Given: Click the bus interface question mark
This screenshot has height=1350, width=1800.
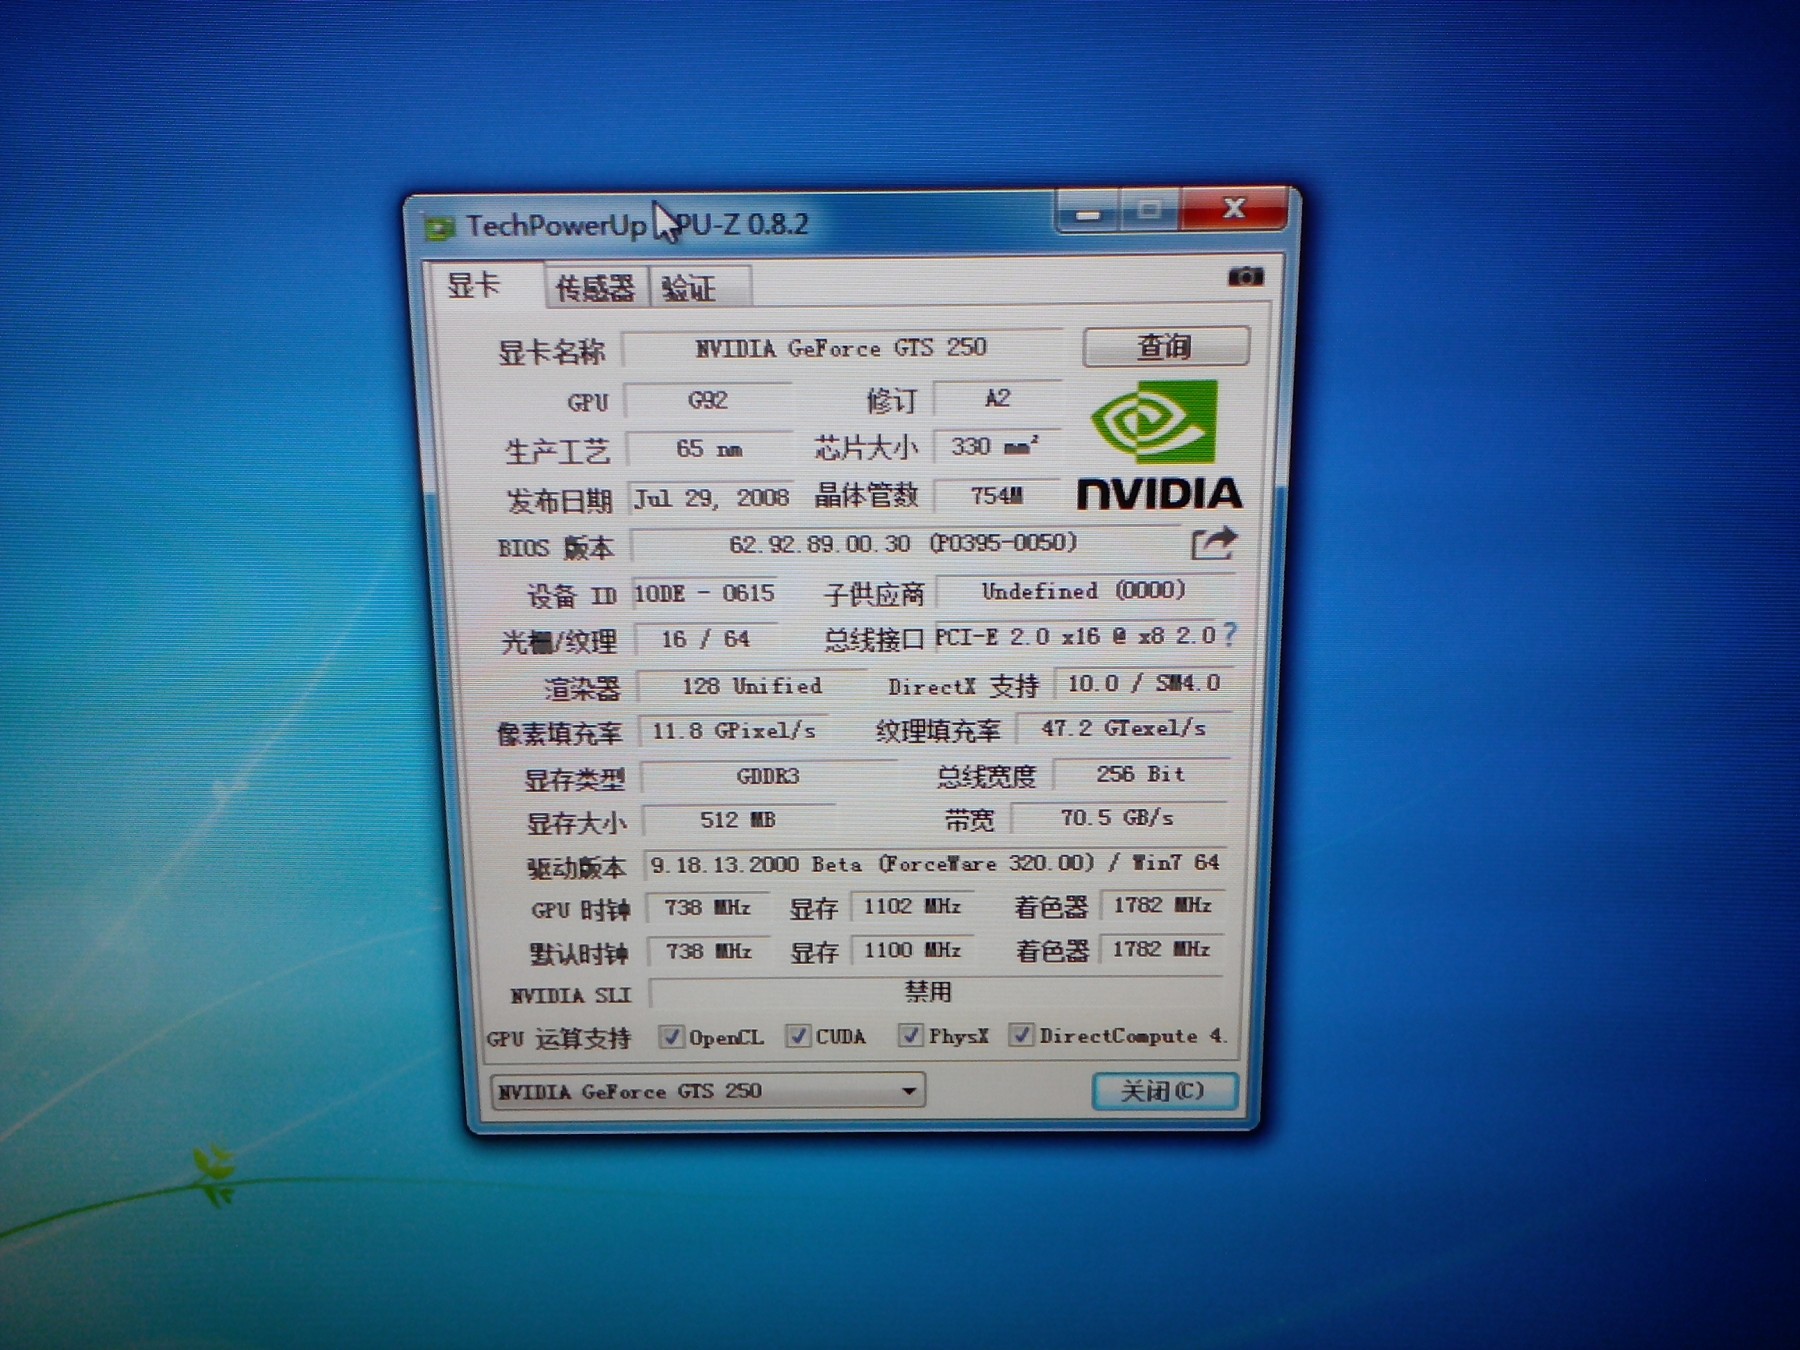Looking at the screenshot, I should click(x=1230, y=634).
